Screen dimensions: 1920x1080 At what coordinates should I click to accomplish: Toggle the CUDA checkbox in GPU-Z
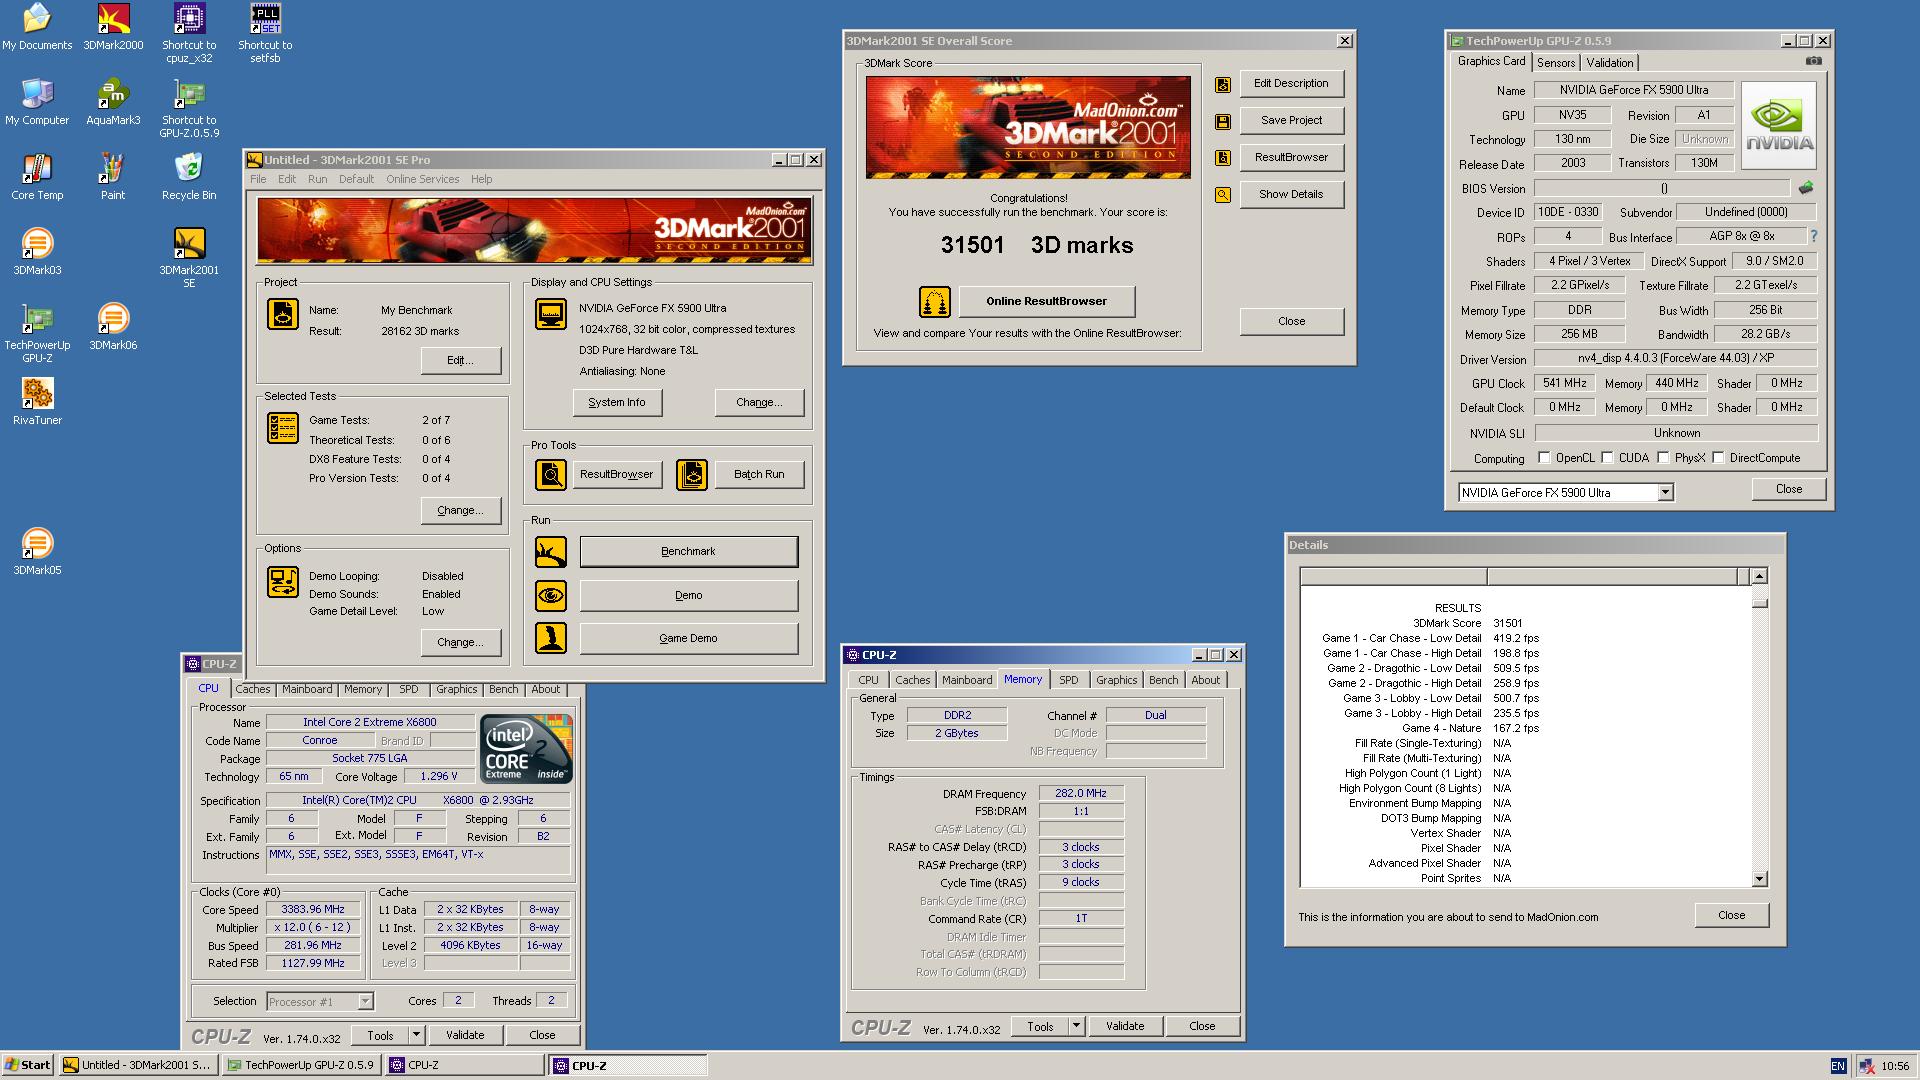[x=1607, y=458]
